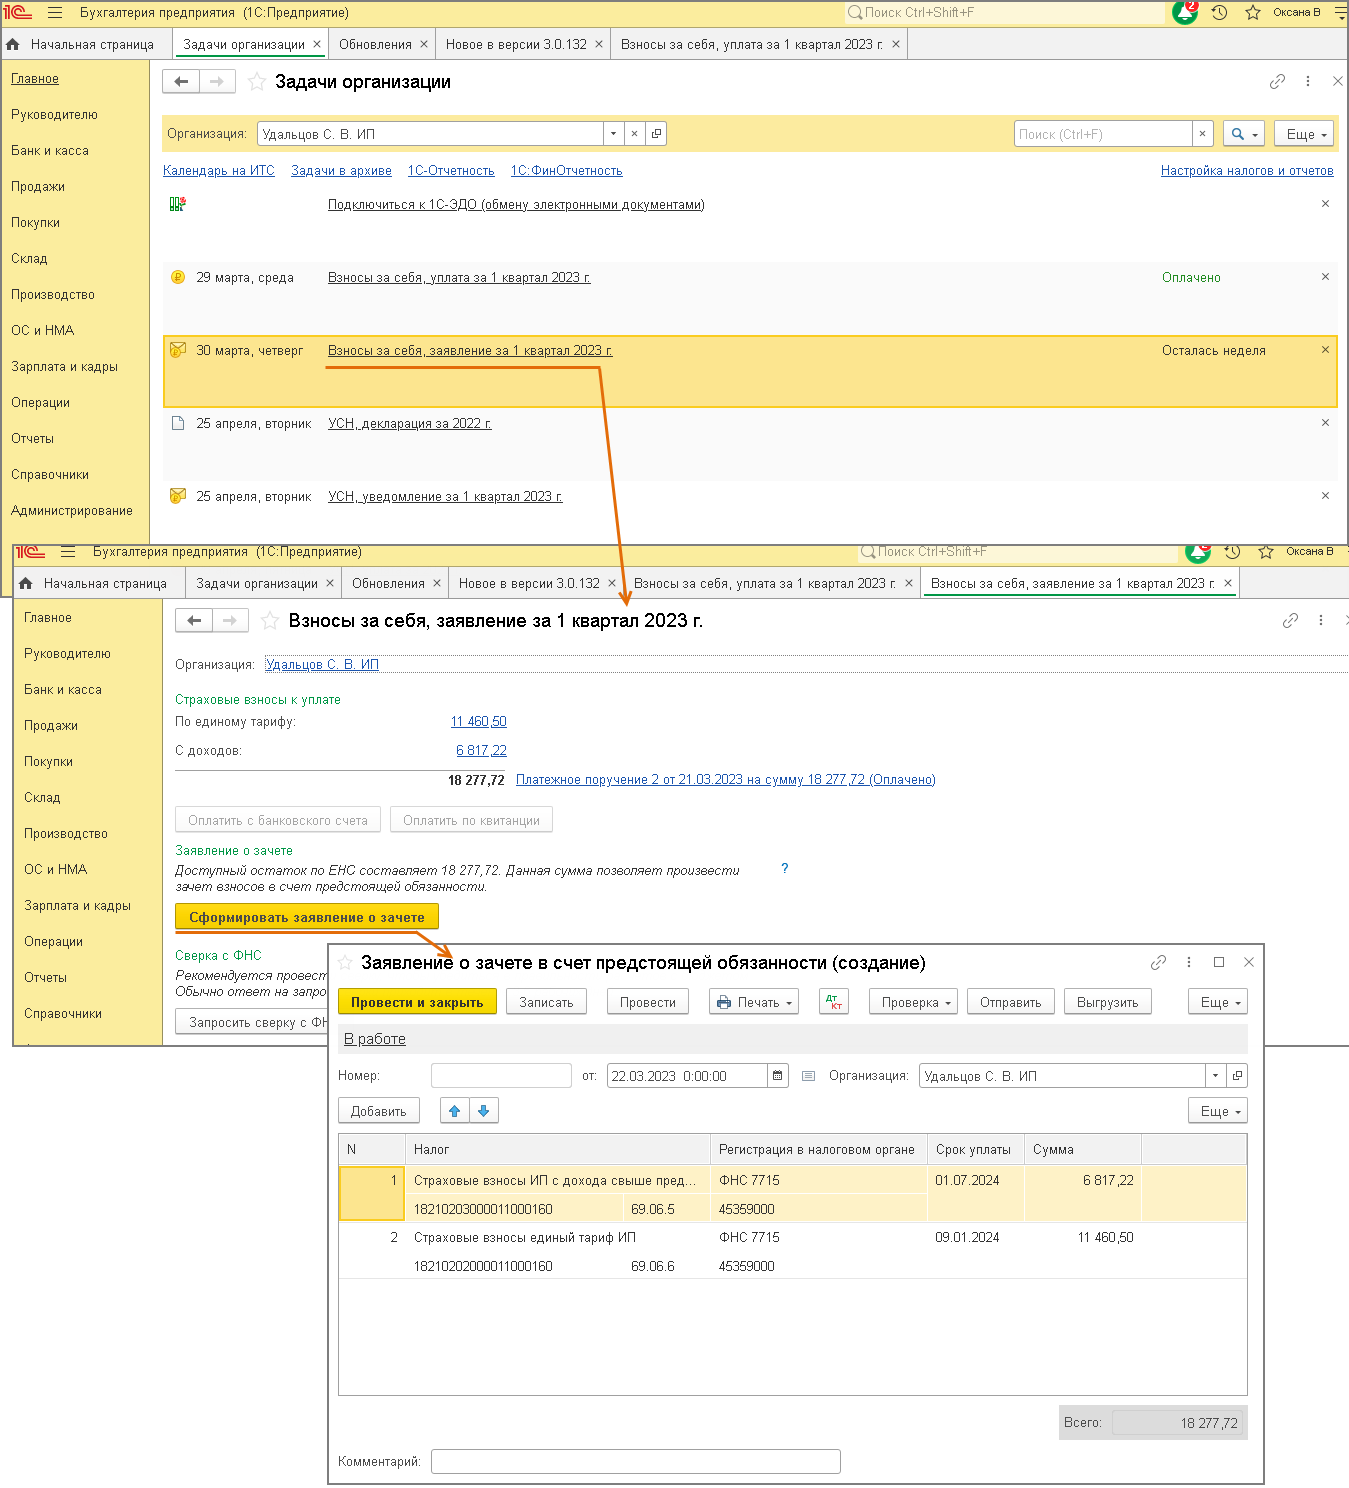Copy link icon on Задачи организации page
This screenshot has height=1488, width=1349.
pyautogui.click(x=1277, y=82)
